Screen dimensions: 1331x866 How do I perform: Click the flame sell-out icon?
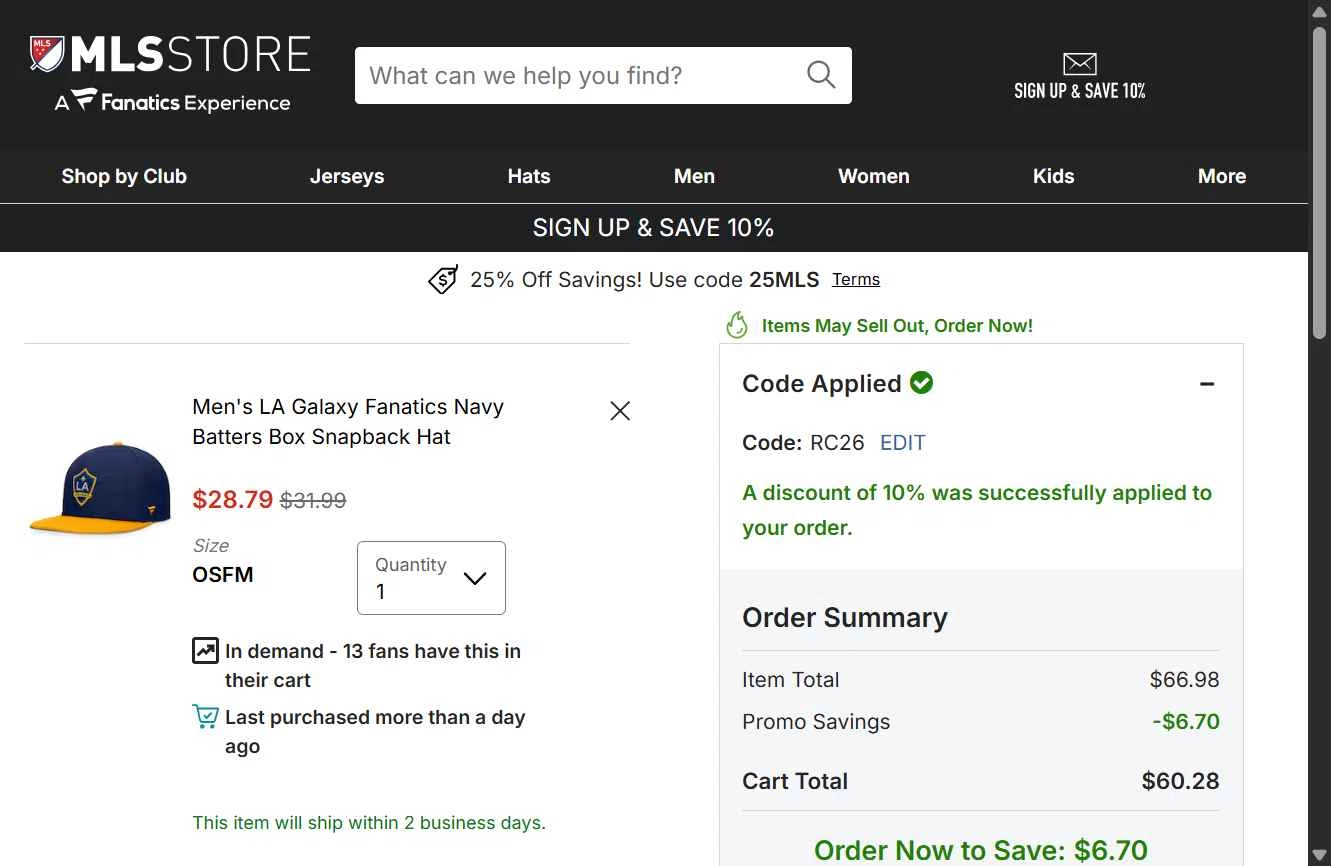(737, 325)
